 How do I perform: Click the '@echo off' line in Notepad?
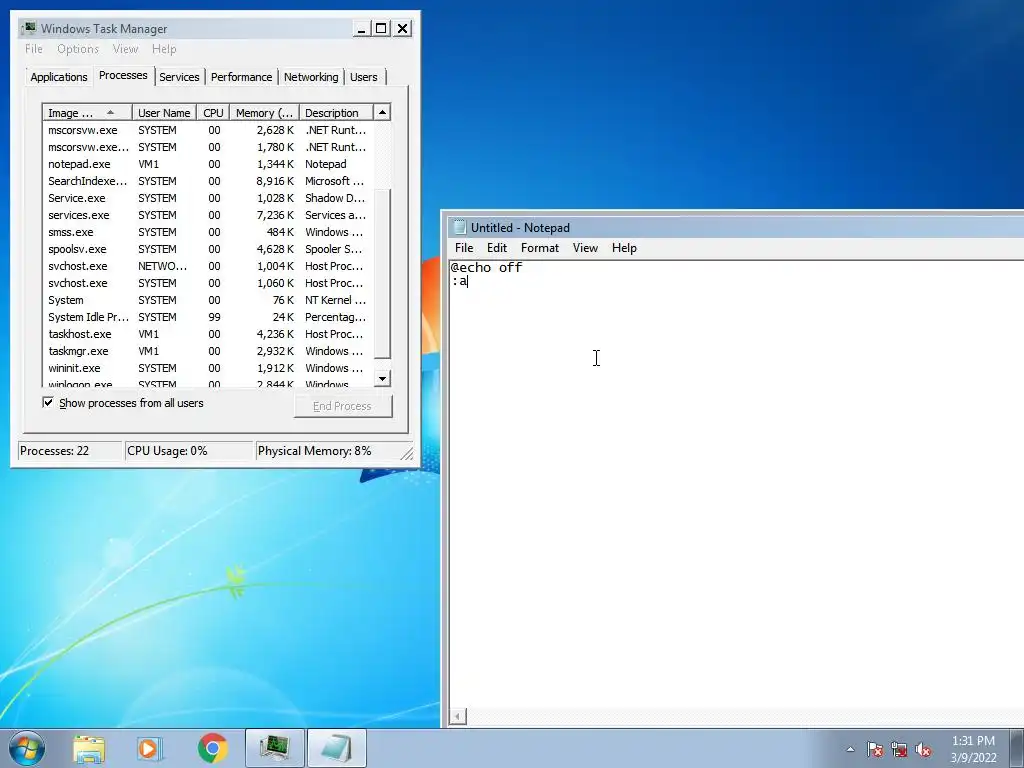click(487, 267)
